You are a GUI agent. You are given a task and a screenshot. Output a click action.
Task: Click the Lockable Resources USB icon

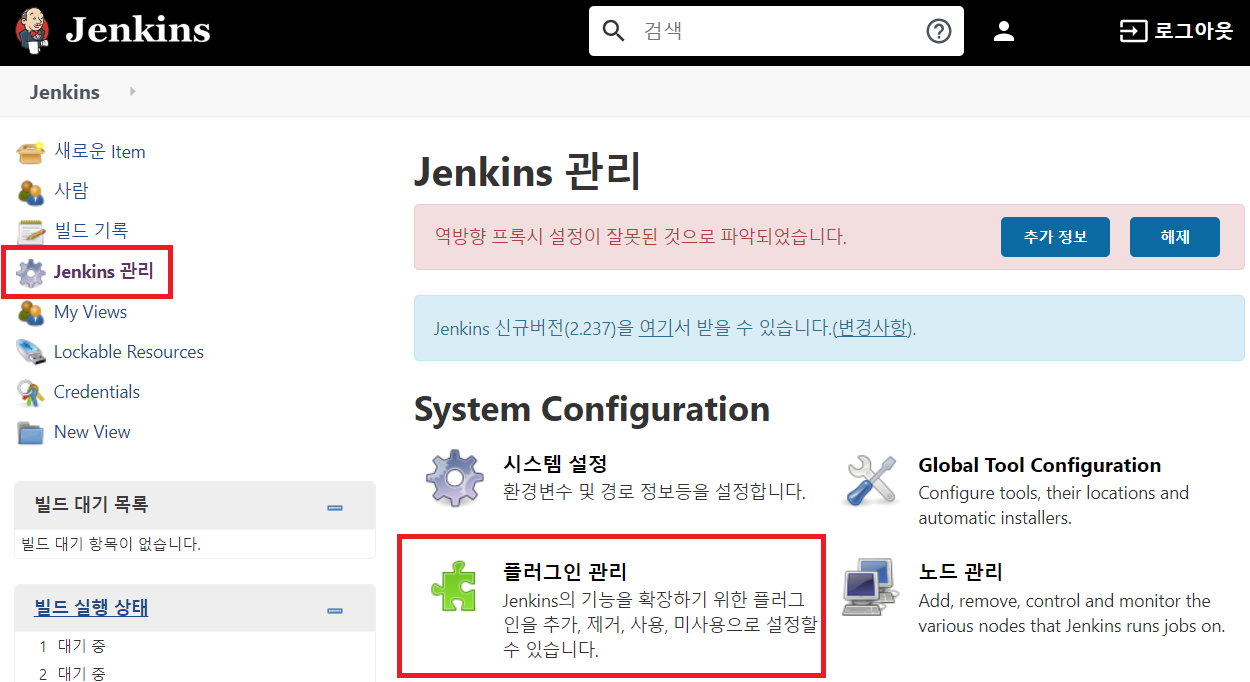click(31, 352)
